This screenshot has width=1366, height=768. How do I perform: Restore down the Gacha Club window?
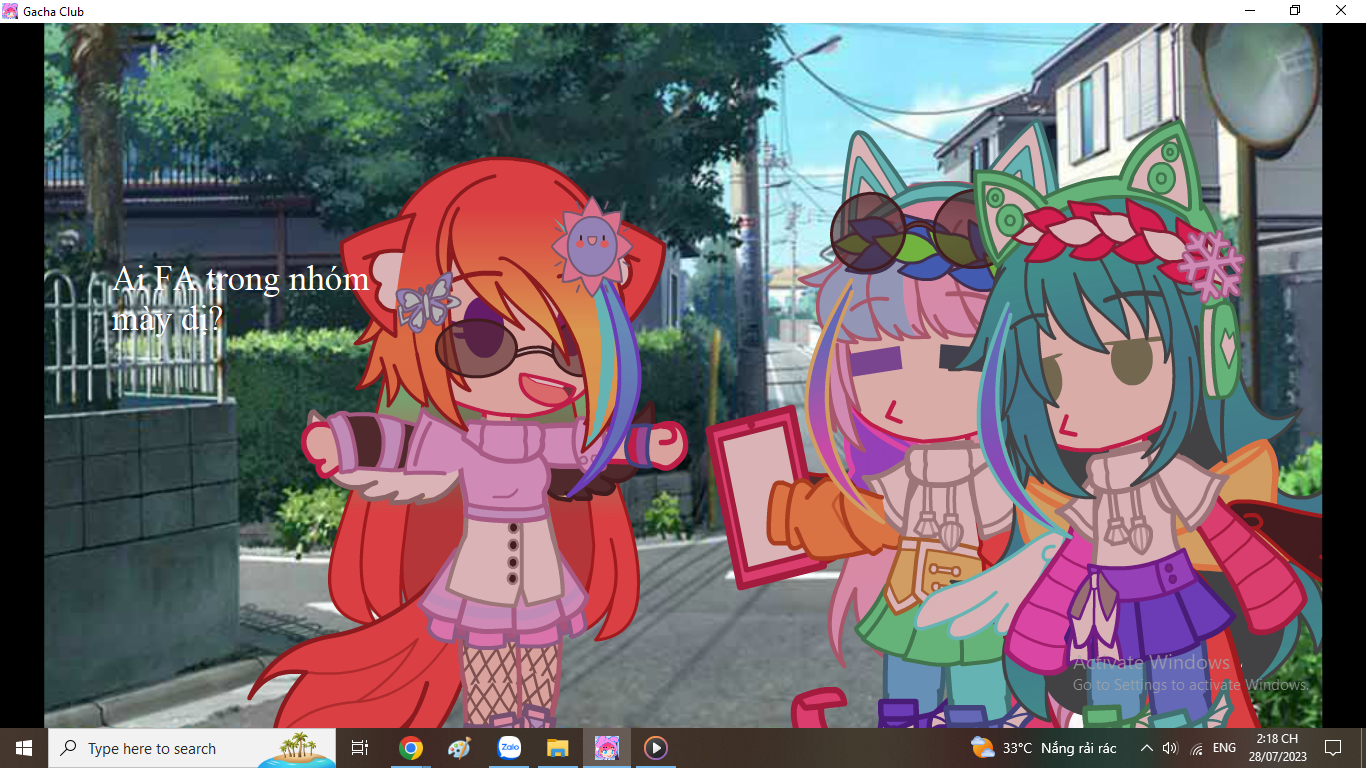click(x=1295, y=11)
